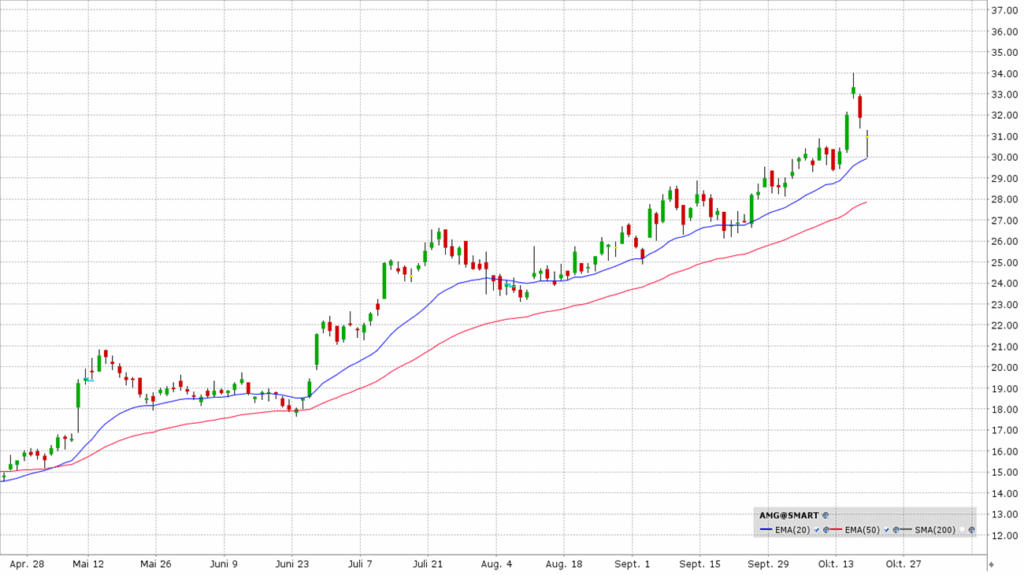1024x575 pixels.
Task: Click the 37.00 price axis label
Action: tap(1003, 10)
